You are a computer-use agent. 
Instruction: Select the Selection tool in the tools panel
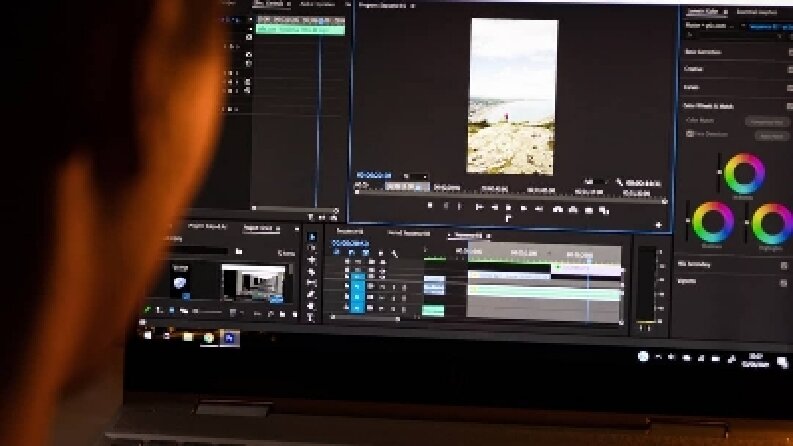pos(312,237)
